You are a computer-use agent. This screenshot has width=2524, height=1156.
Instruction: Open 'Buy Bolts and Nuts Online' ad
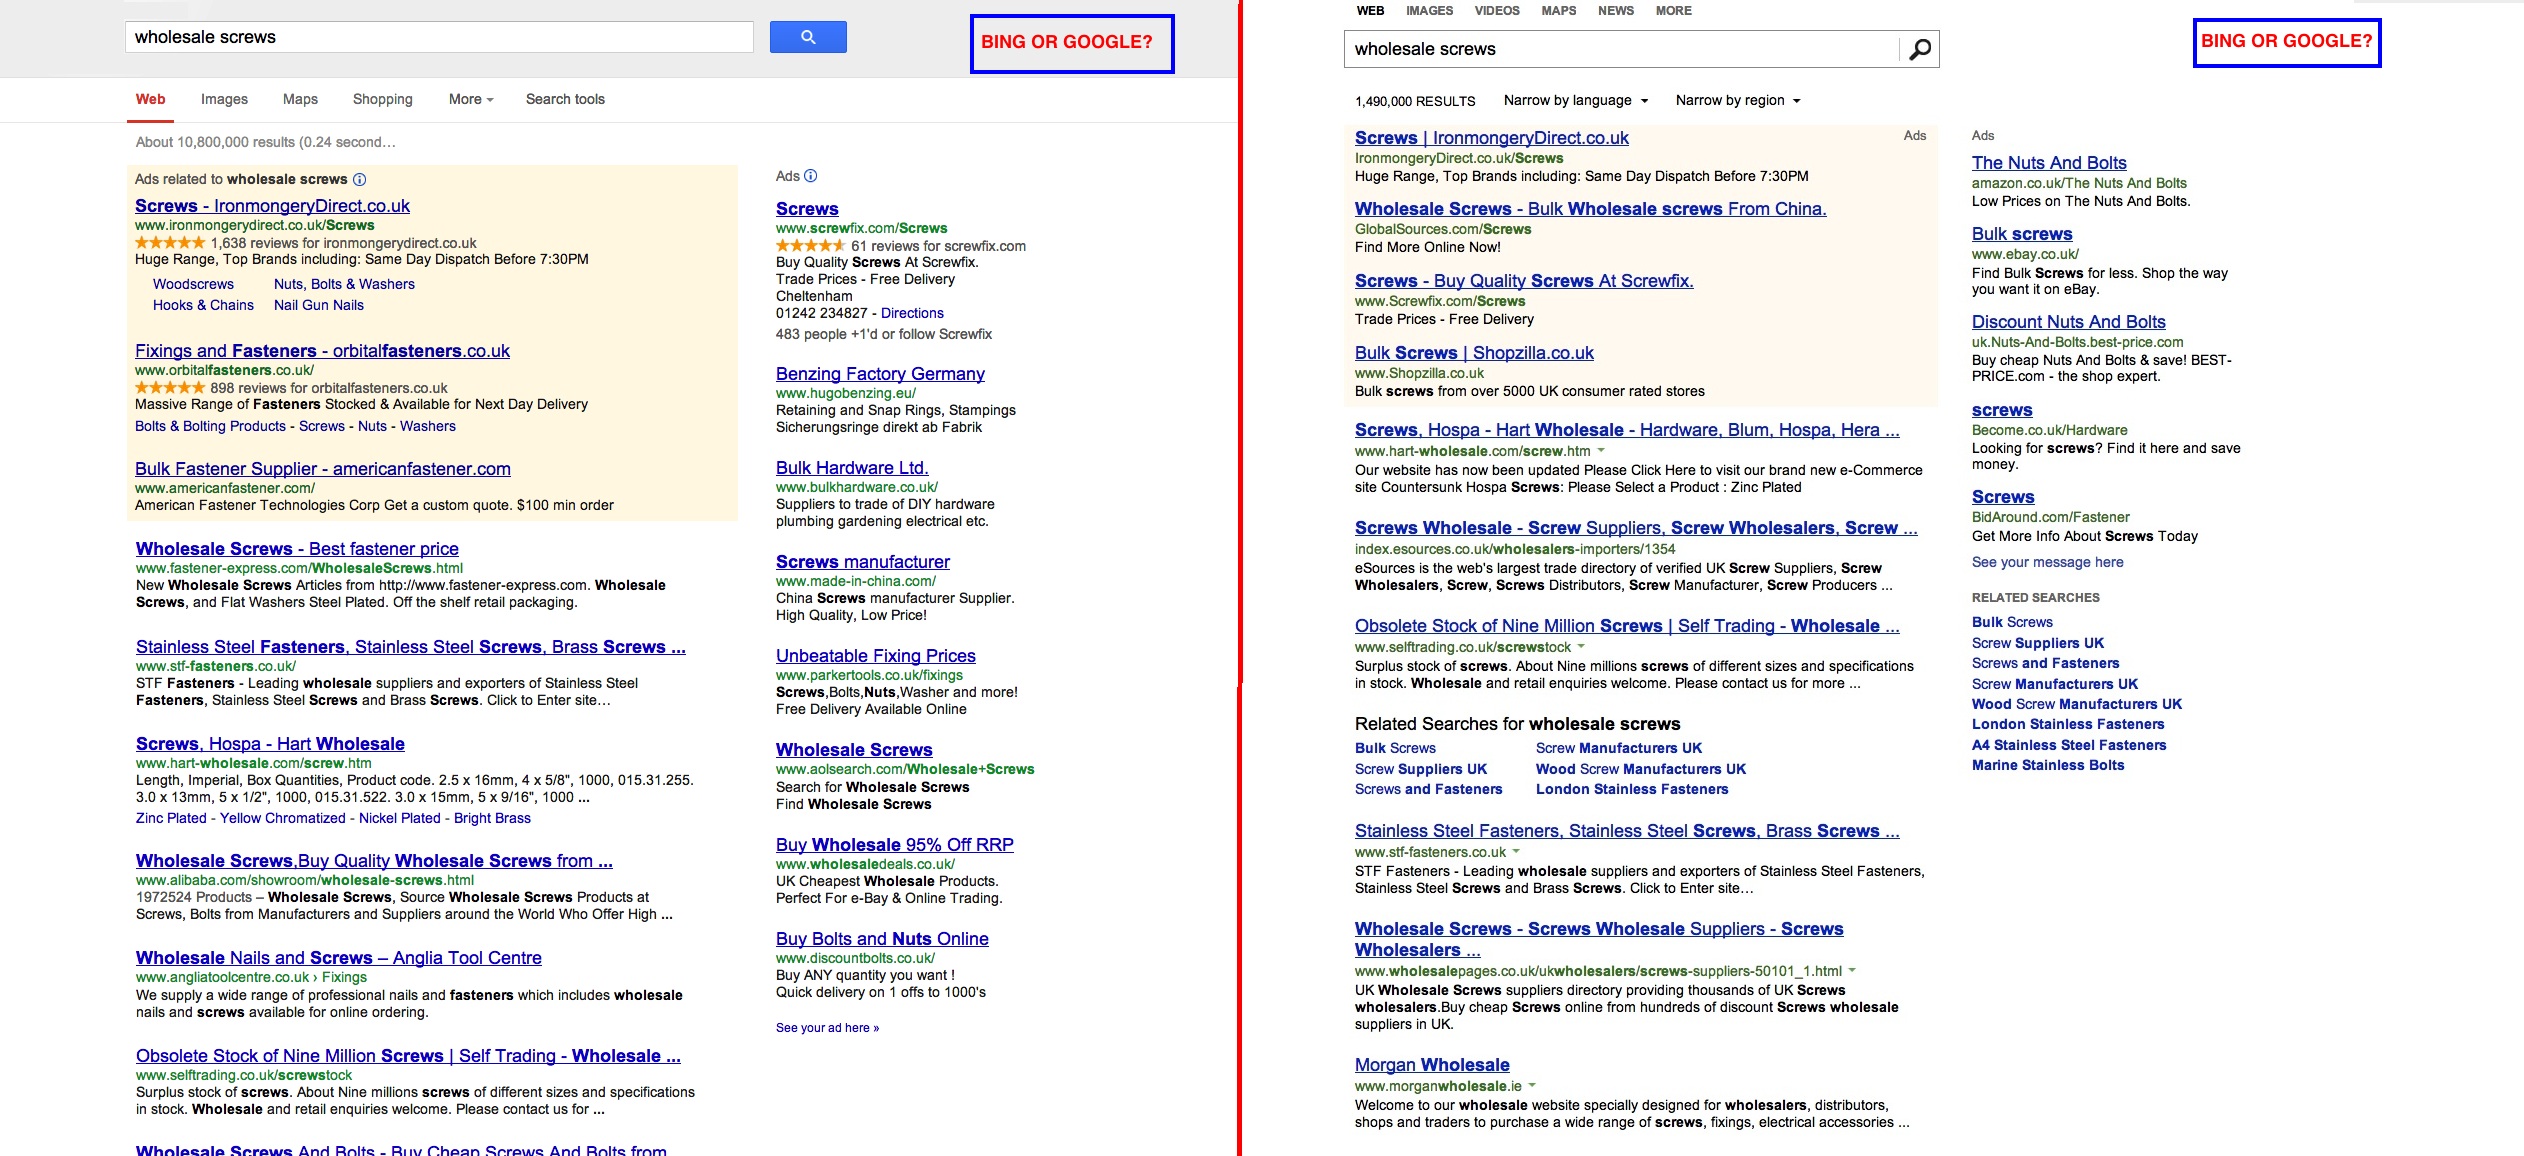point(882,939)
